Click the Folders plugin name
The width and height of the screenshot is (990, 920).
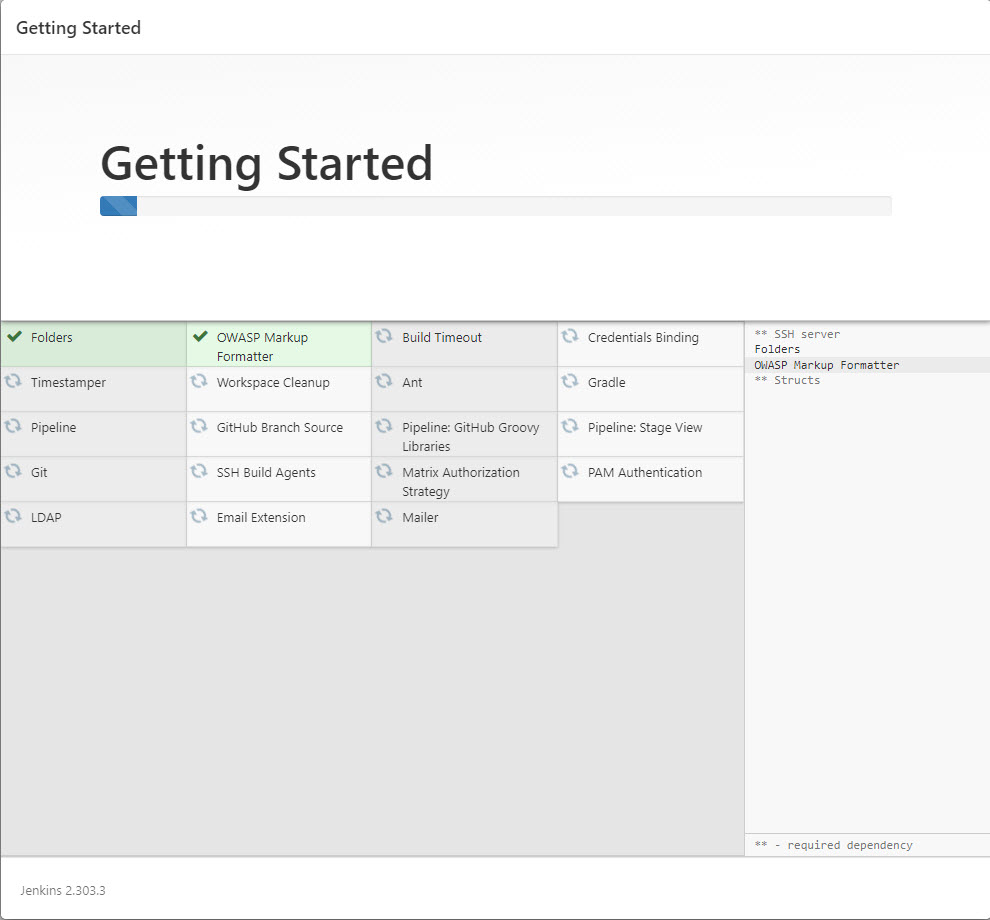pos(52,337)
